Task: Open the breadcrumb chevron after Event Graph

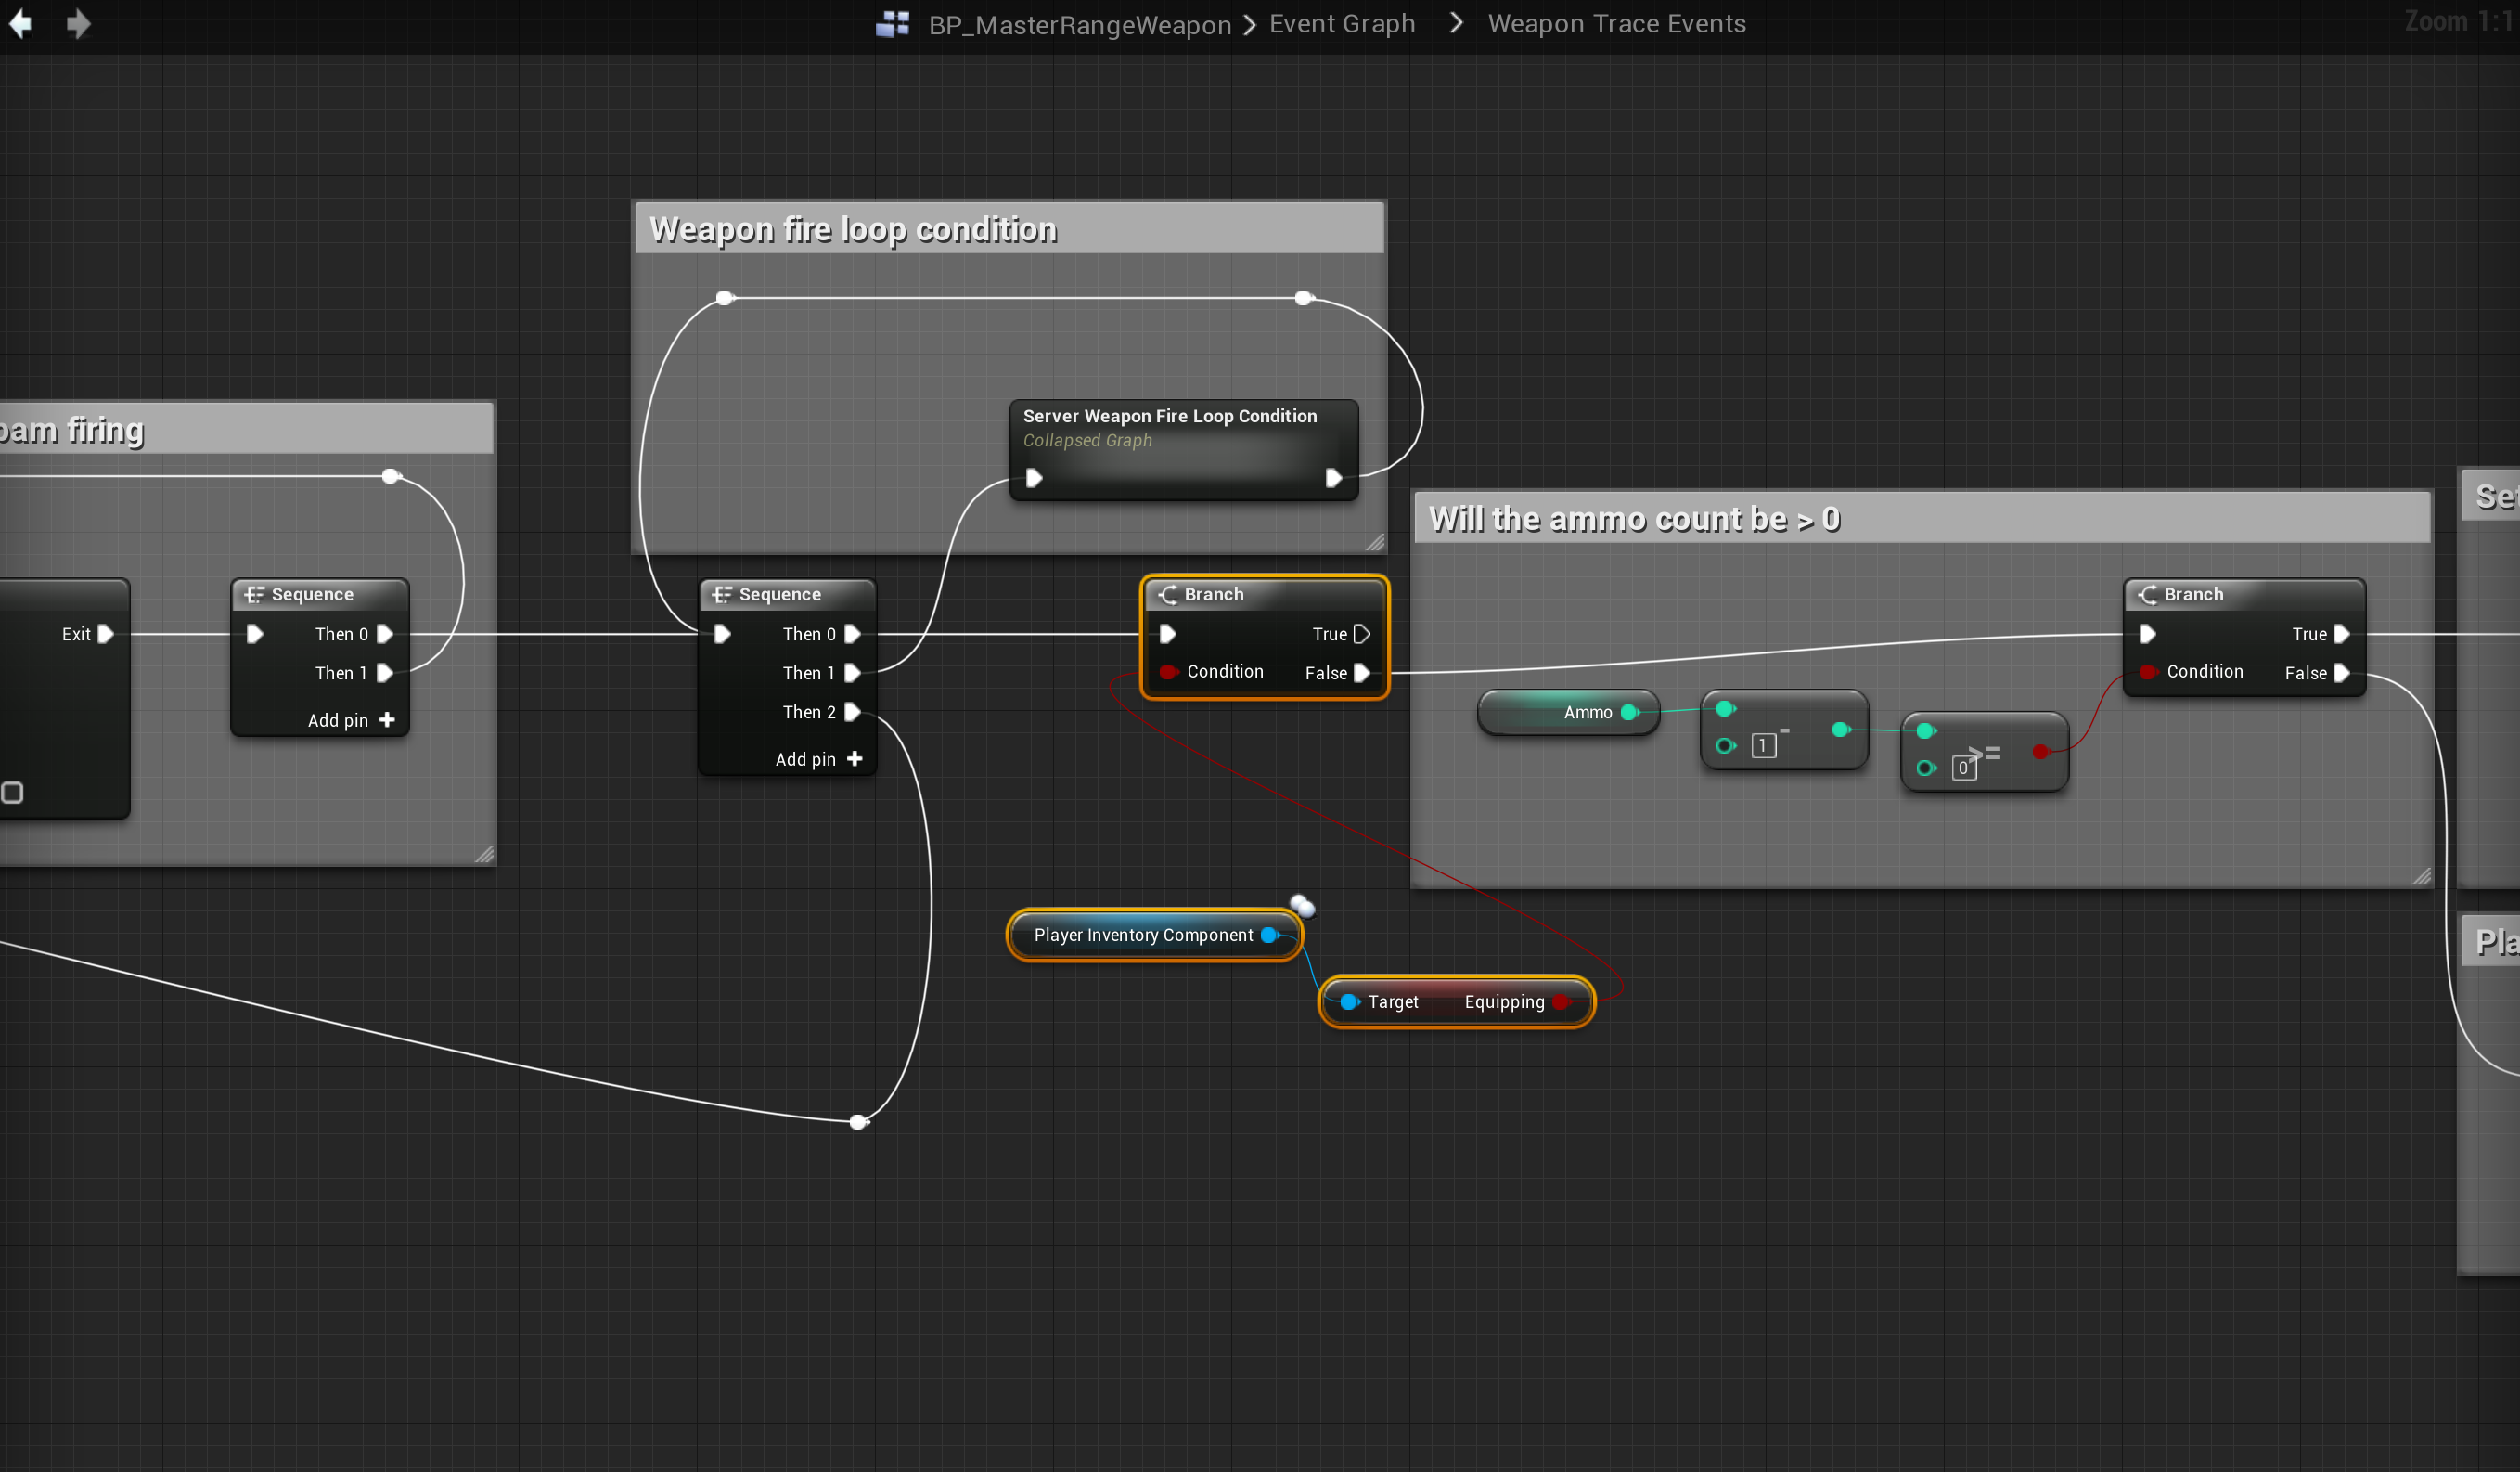Action: click(x=1456, y=23)
